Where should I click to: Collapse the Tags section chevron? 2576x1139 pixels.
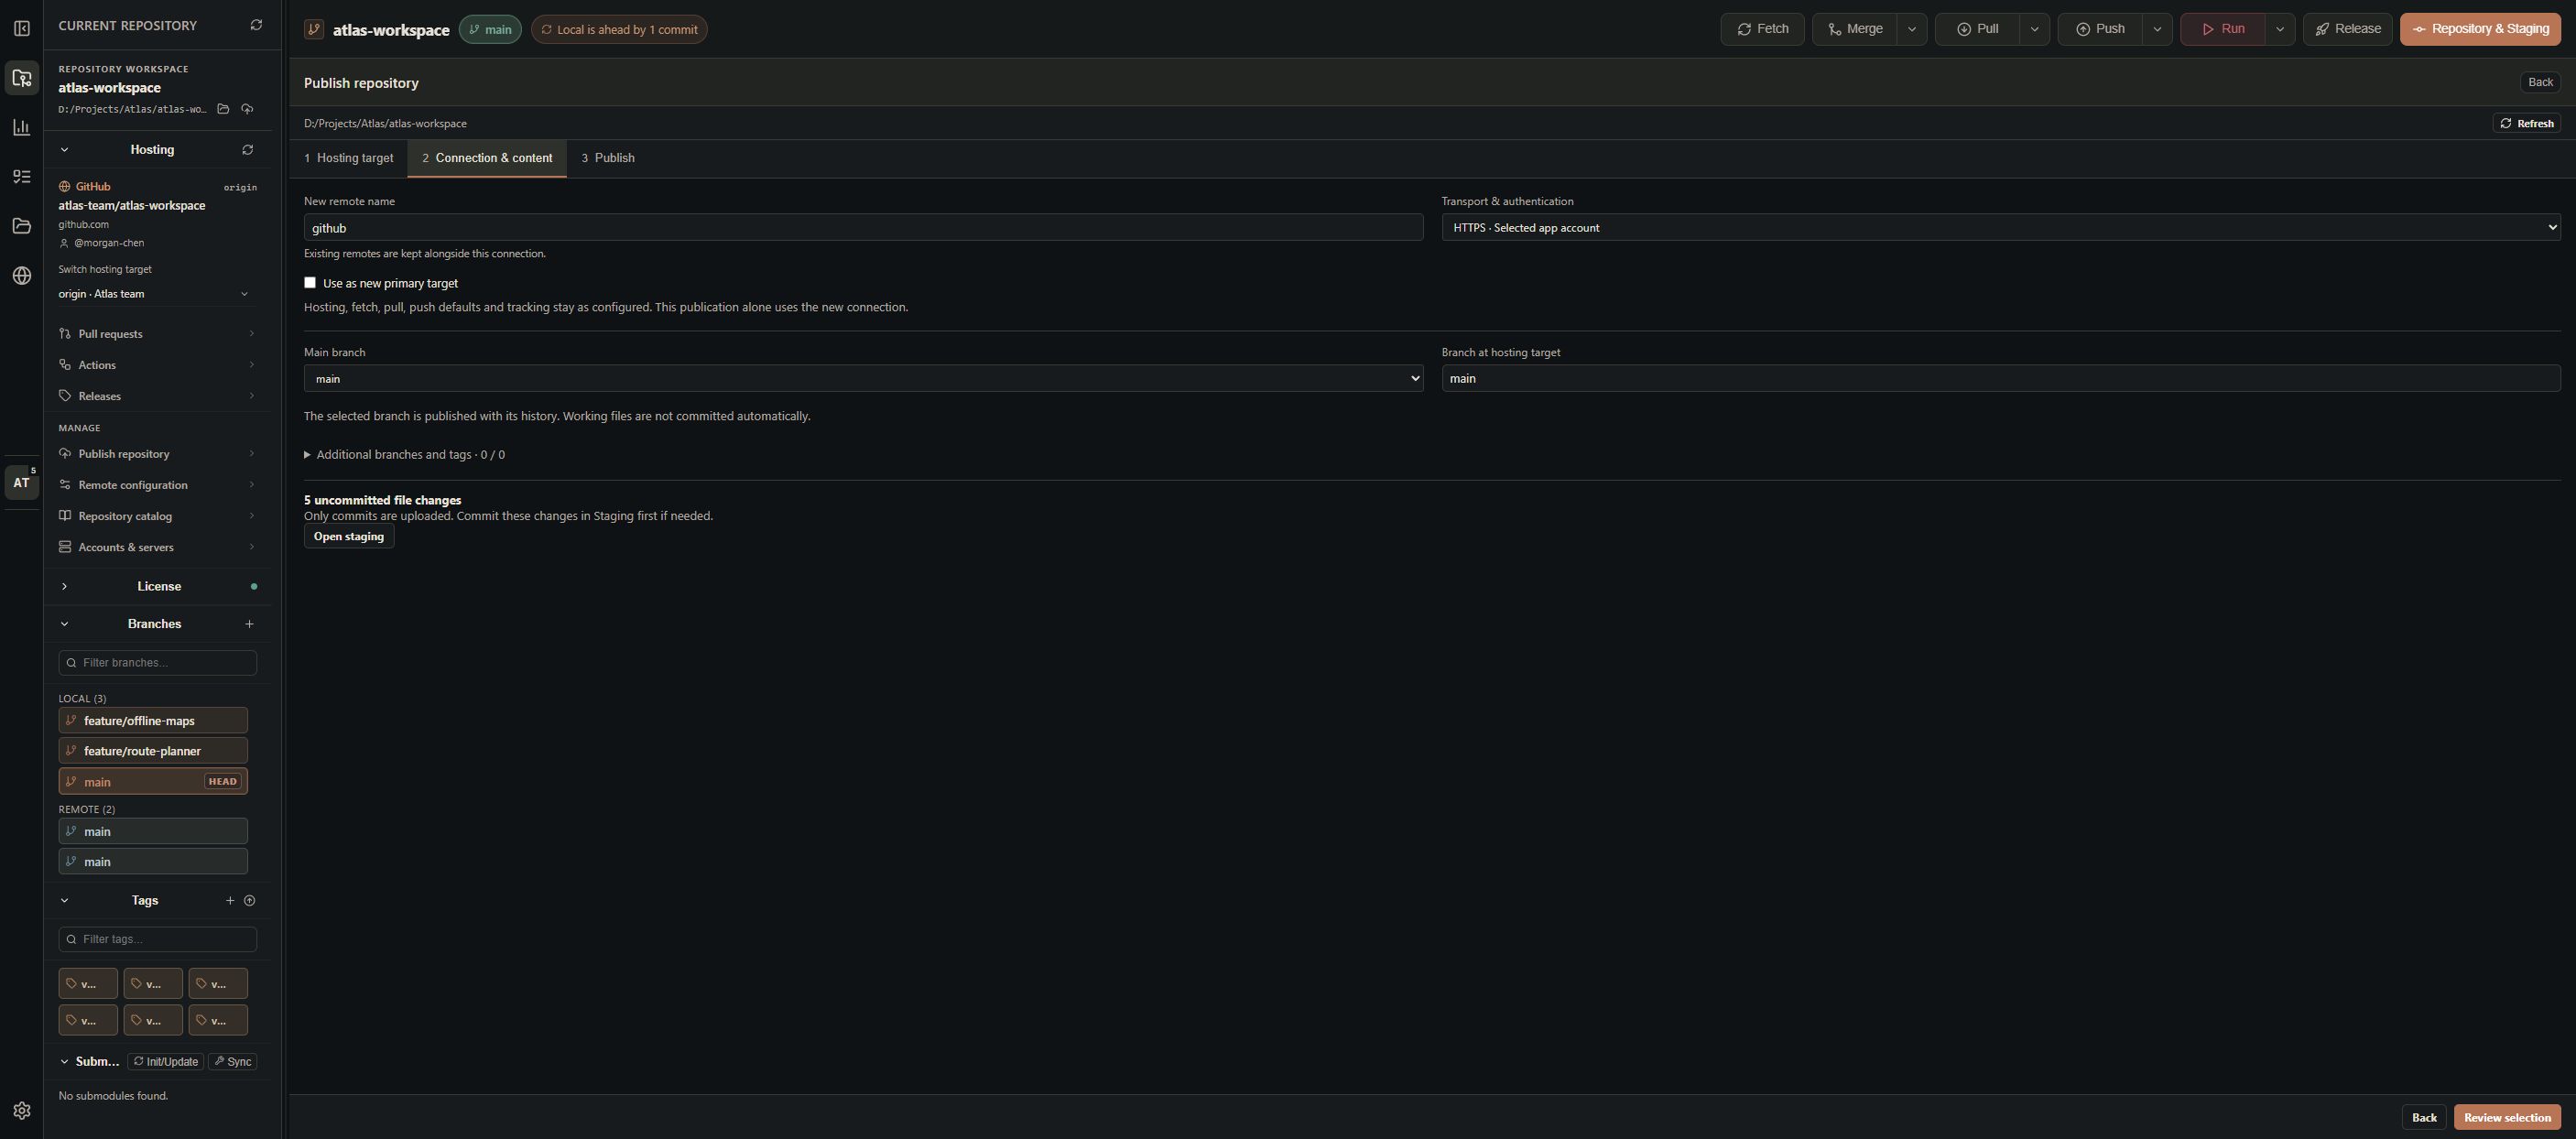[x=64, y=901]
